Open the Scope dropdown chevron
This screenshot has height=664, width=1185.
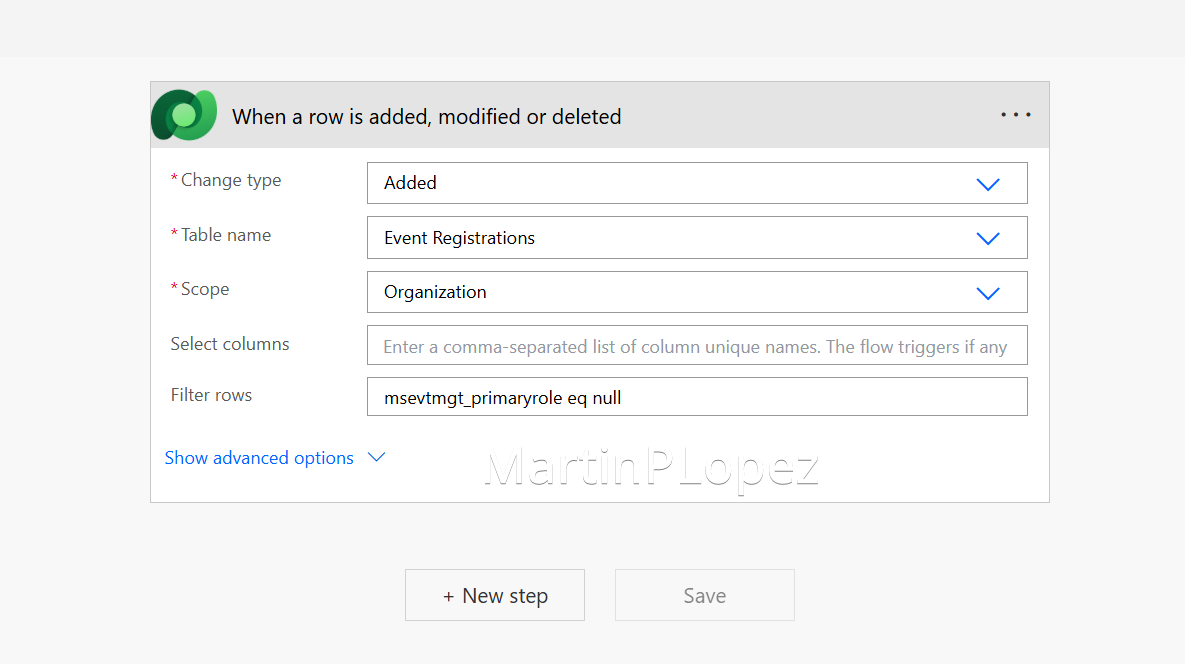(x=987, y=293)
